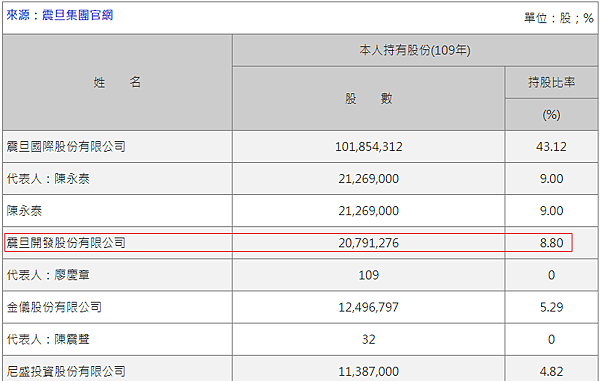600x381 pixels.
Task: Click the share count 109
Action: [x=368, y=275]
